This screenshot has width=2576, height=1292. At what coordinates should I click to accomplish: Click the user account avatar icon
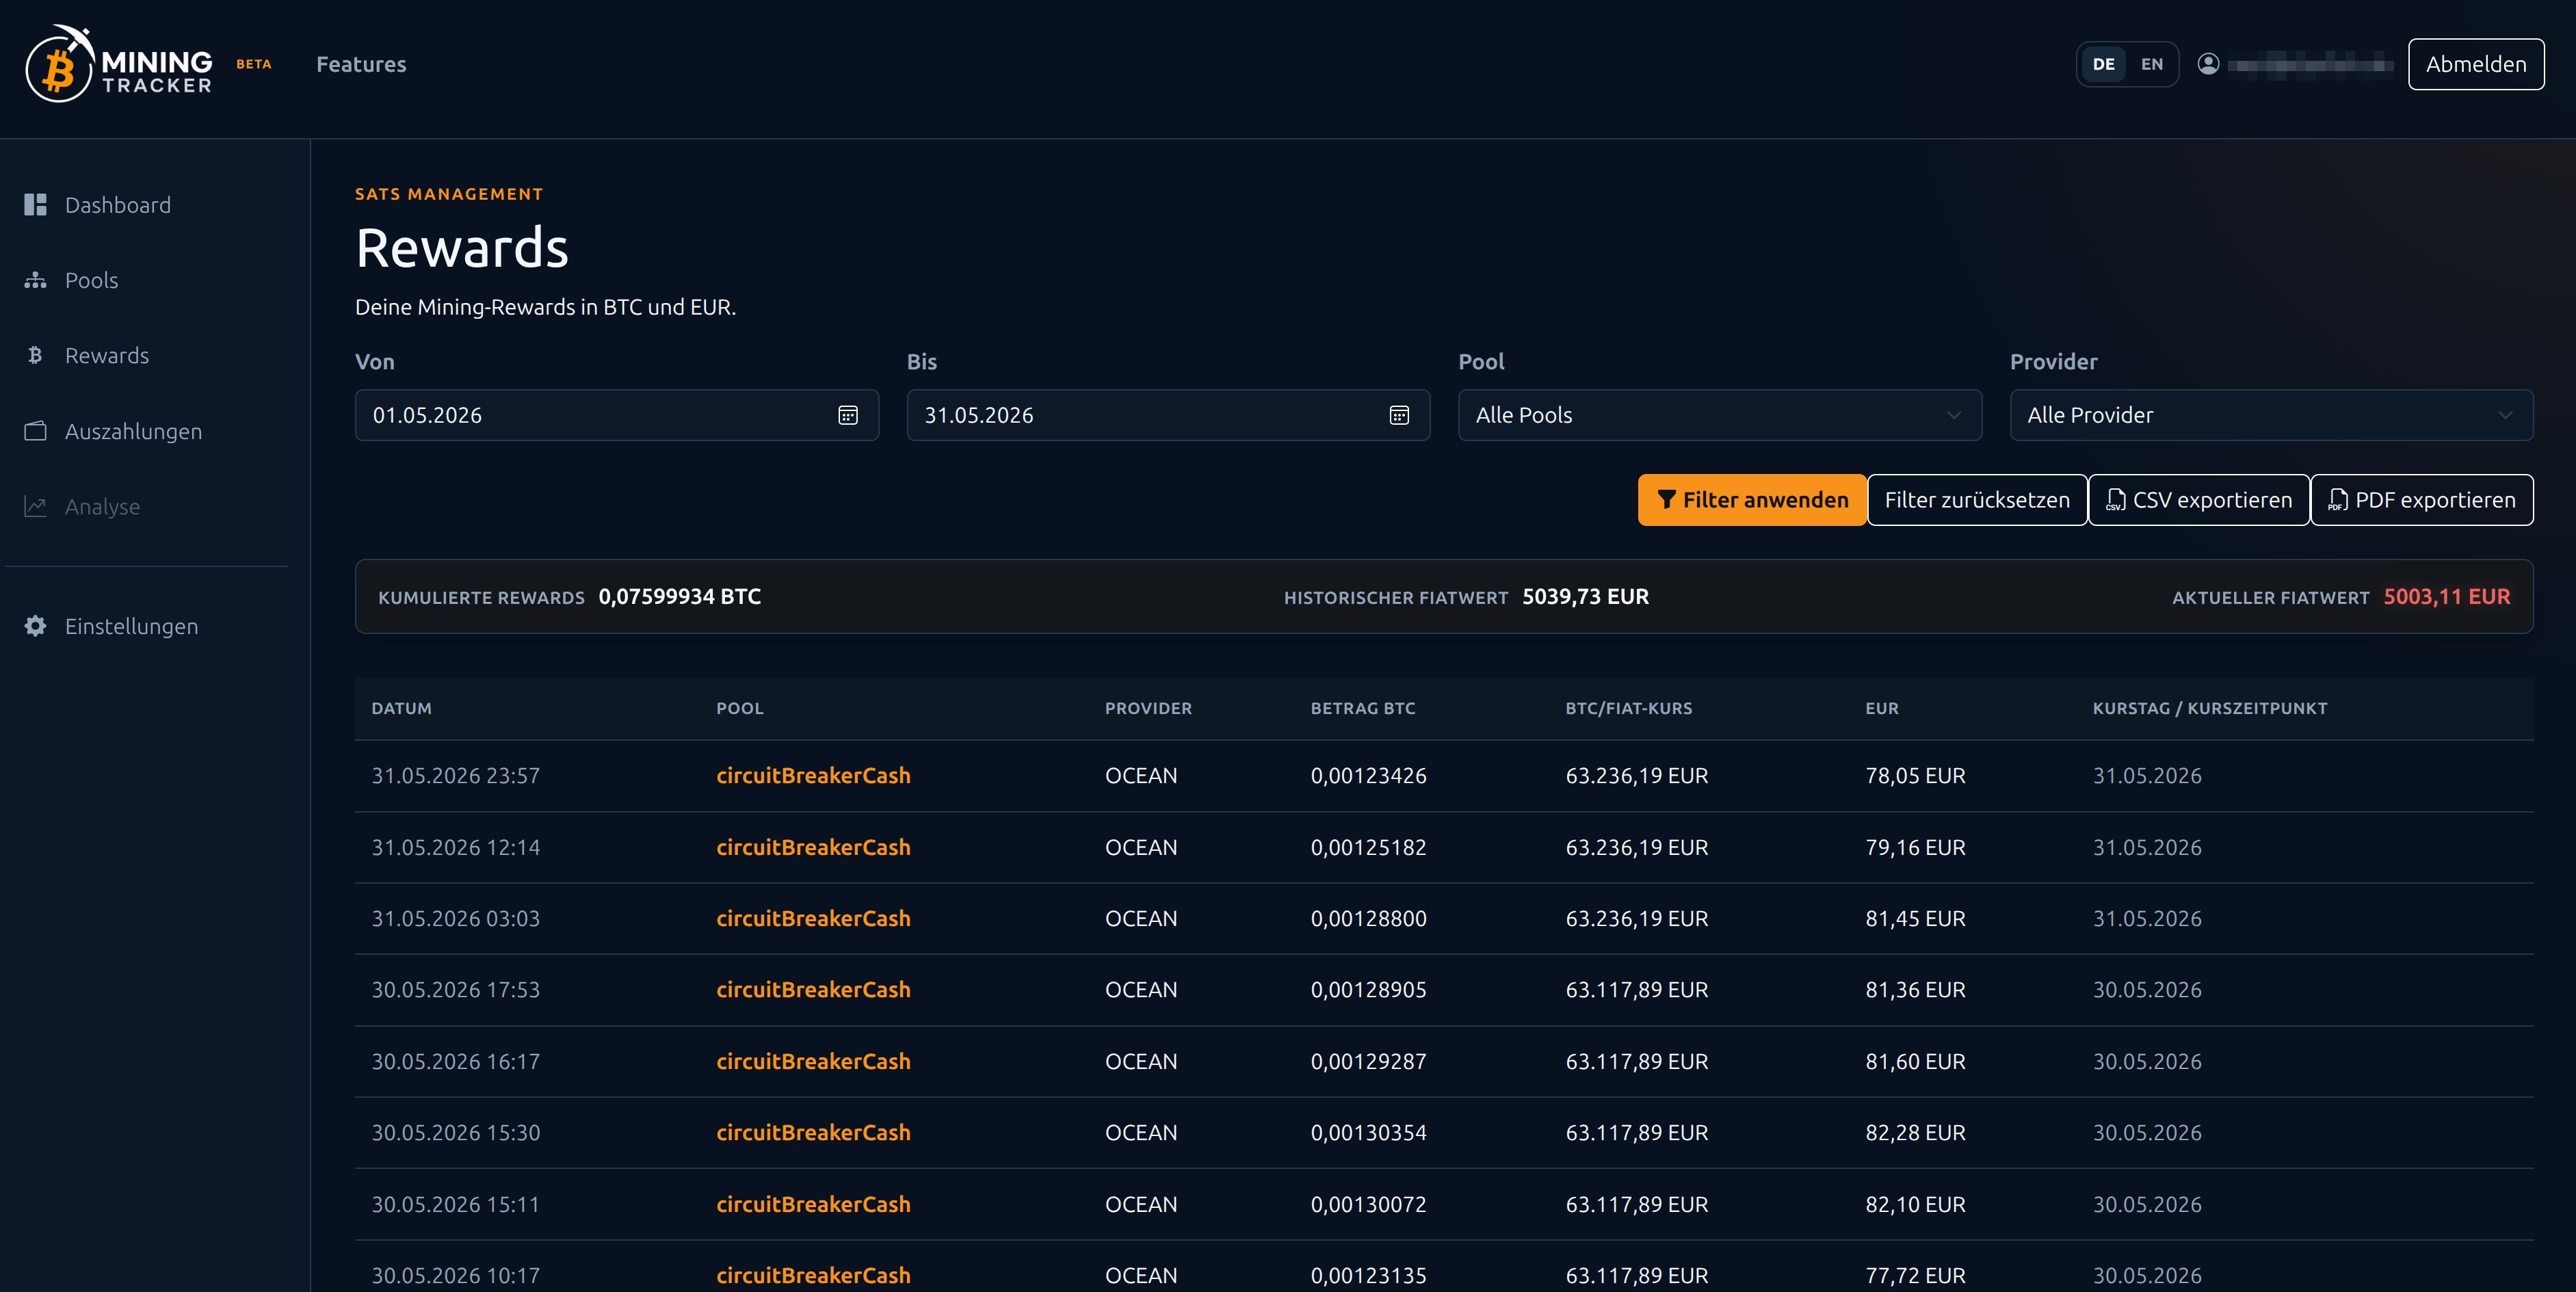coord(2208,64)
